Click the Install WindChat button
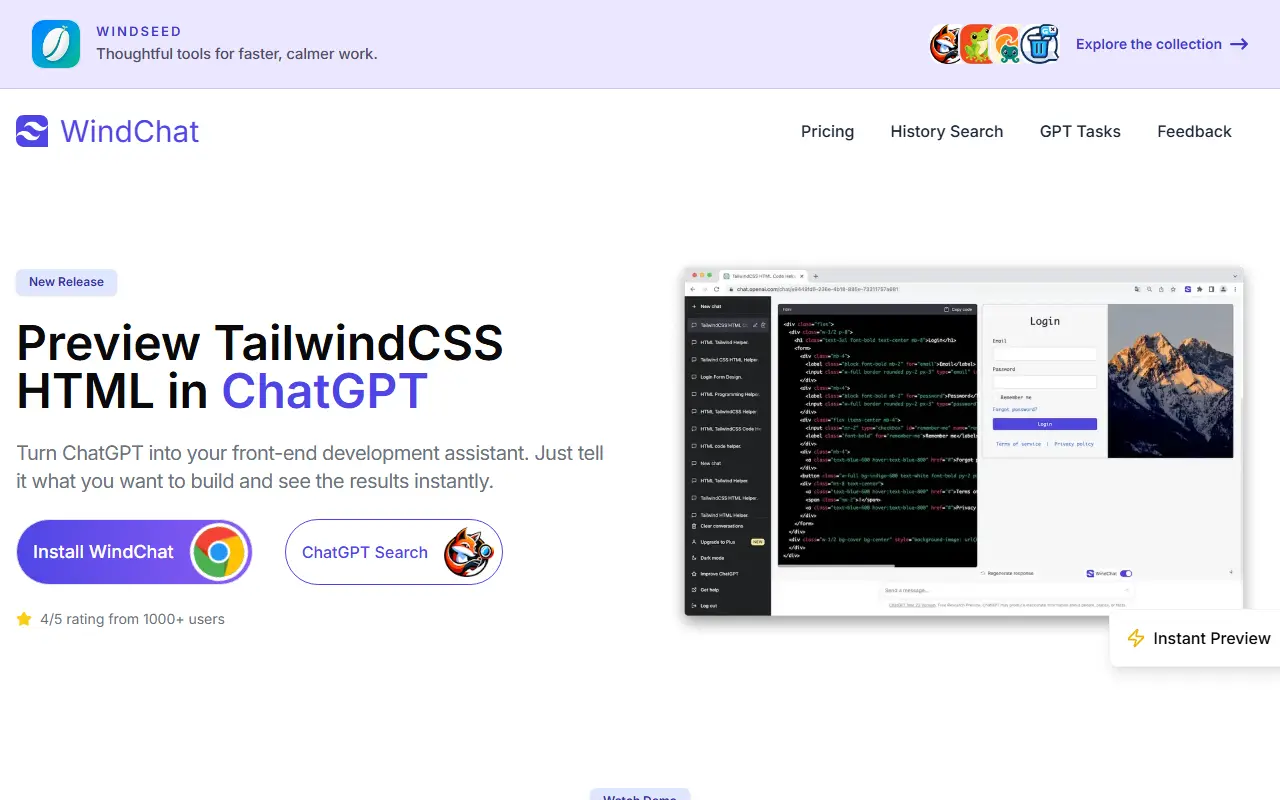This screenshot has height=800, width=1280. [134, 552]
